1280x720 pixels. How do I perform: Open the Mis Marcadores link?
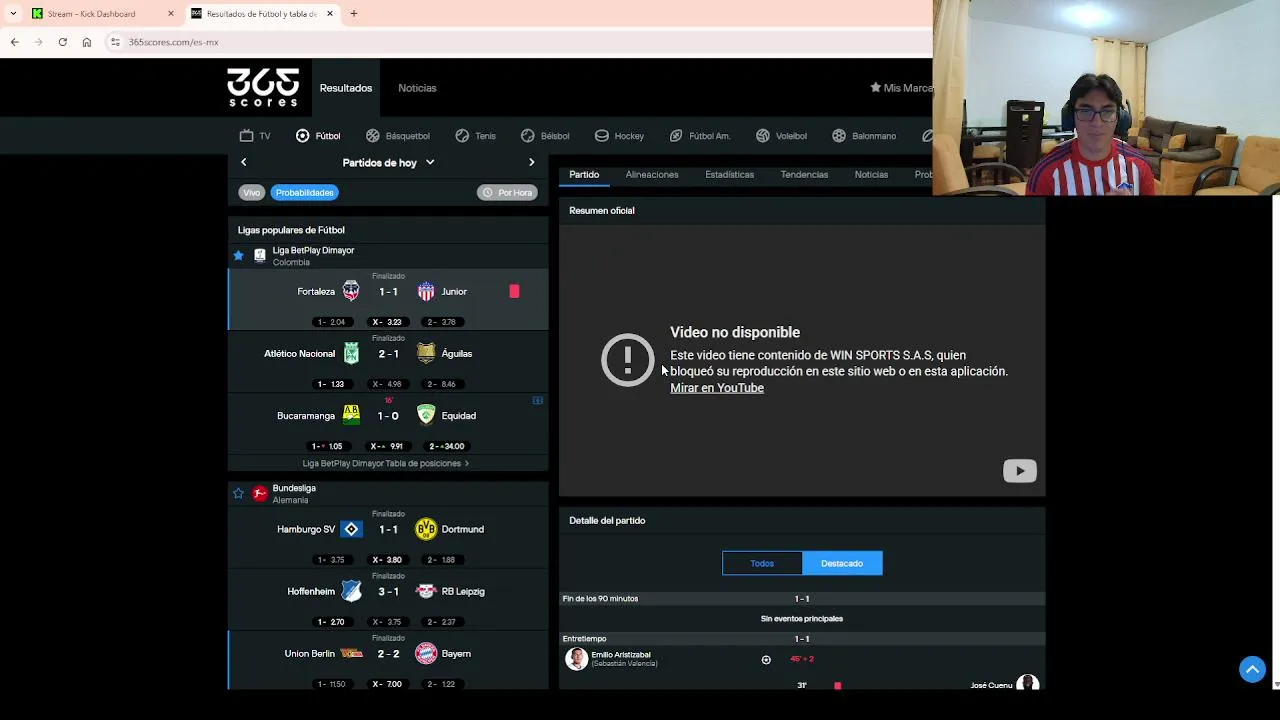(x=901, y=88)
